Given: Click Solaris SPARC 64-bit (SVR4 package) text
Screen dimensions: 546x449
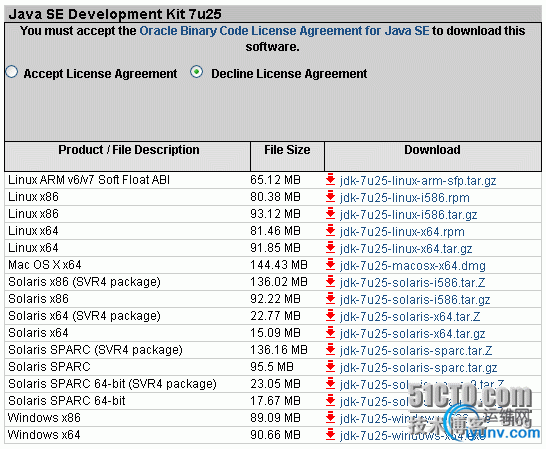Looking at the screenshot, I should click(x=112, y=384).
